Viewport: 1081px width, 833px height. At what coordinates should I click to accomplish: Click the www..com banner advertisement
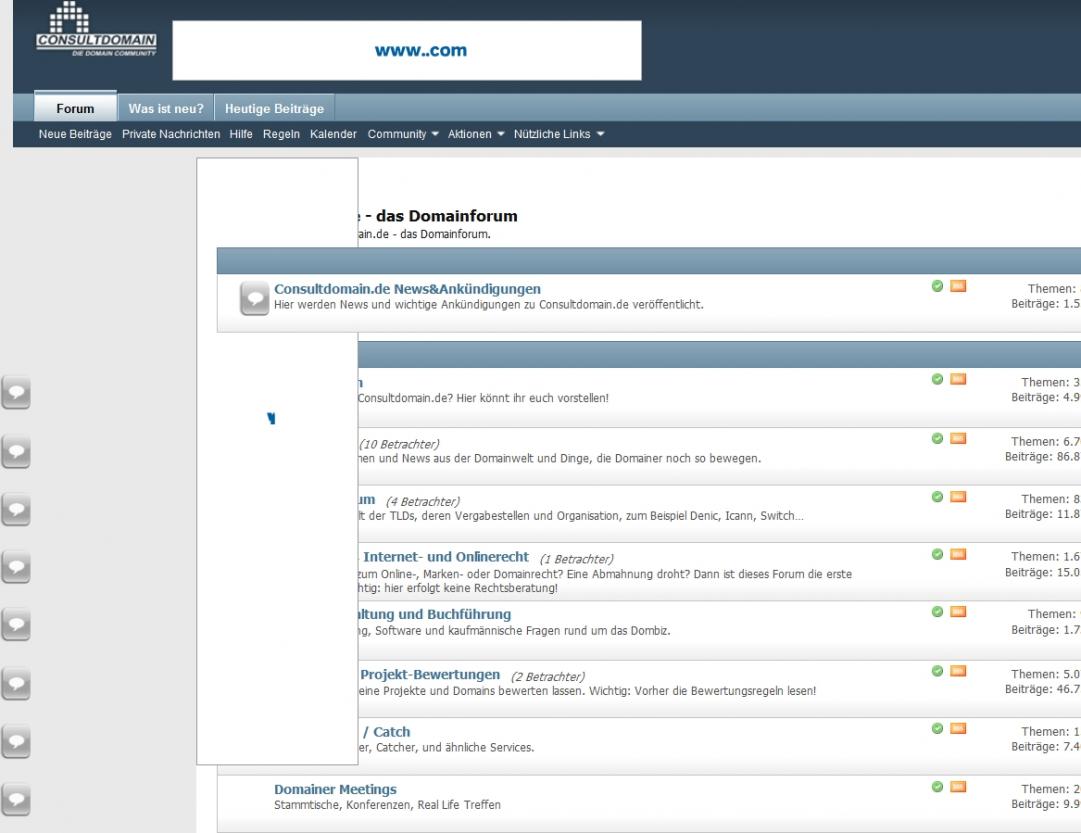(406, 50)
